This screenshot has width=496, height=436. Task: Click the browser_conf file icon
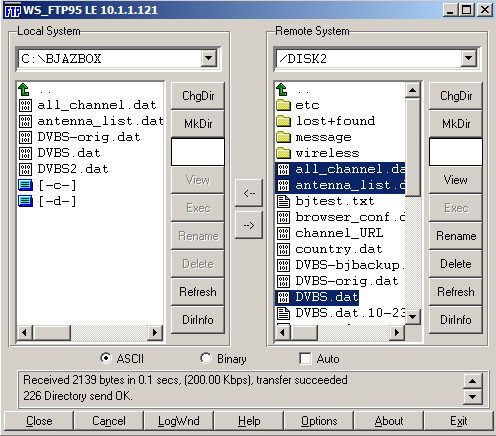[x=283, y=217]
